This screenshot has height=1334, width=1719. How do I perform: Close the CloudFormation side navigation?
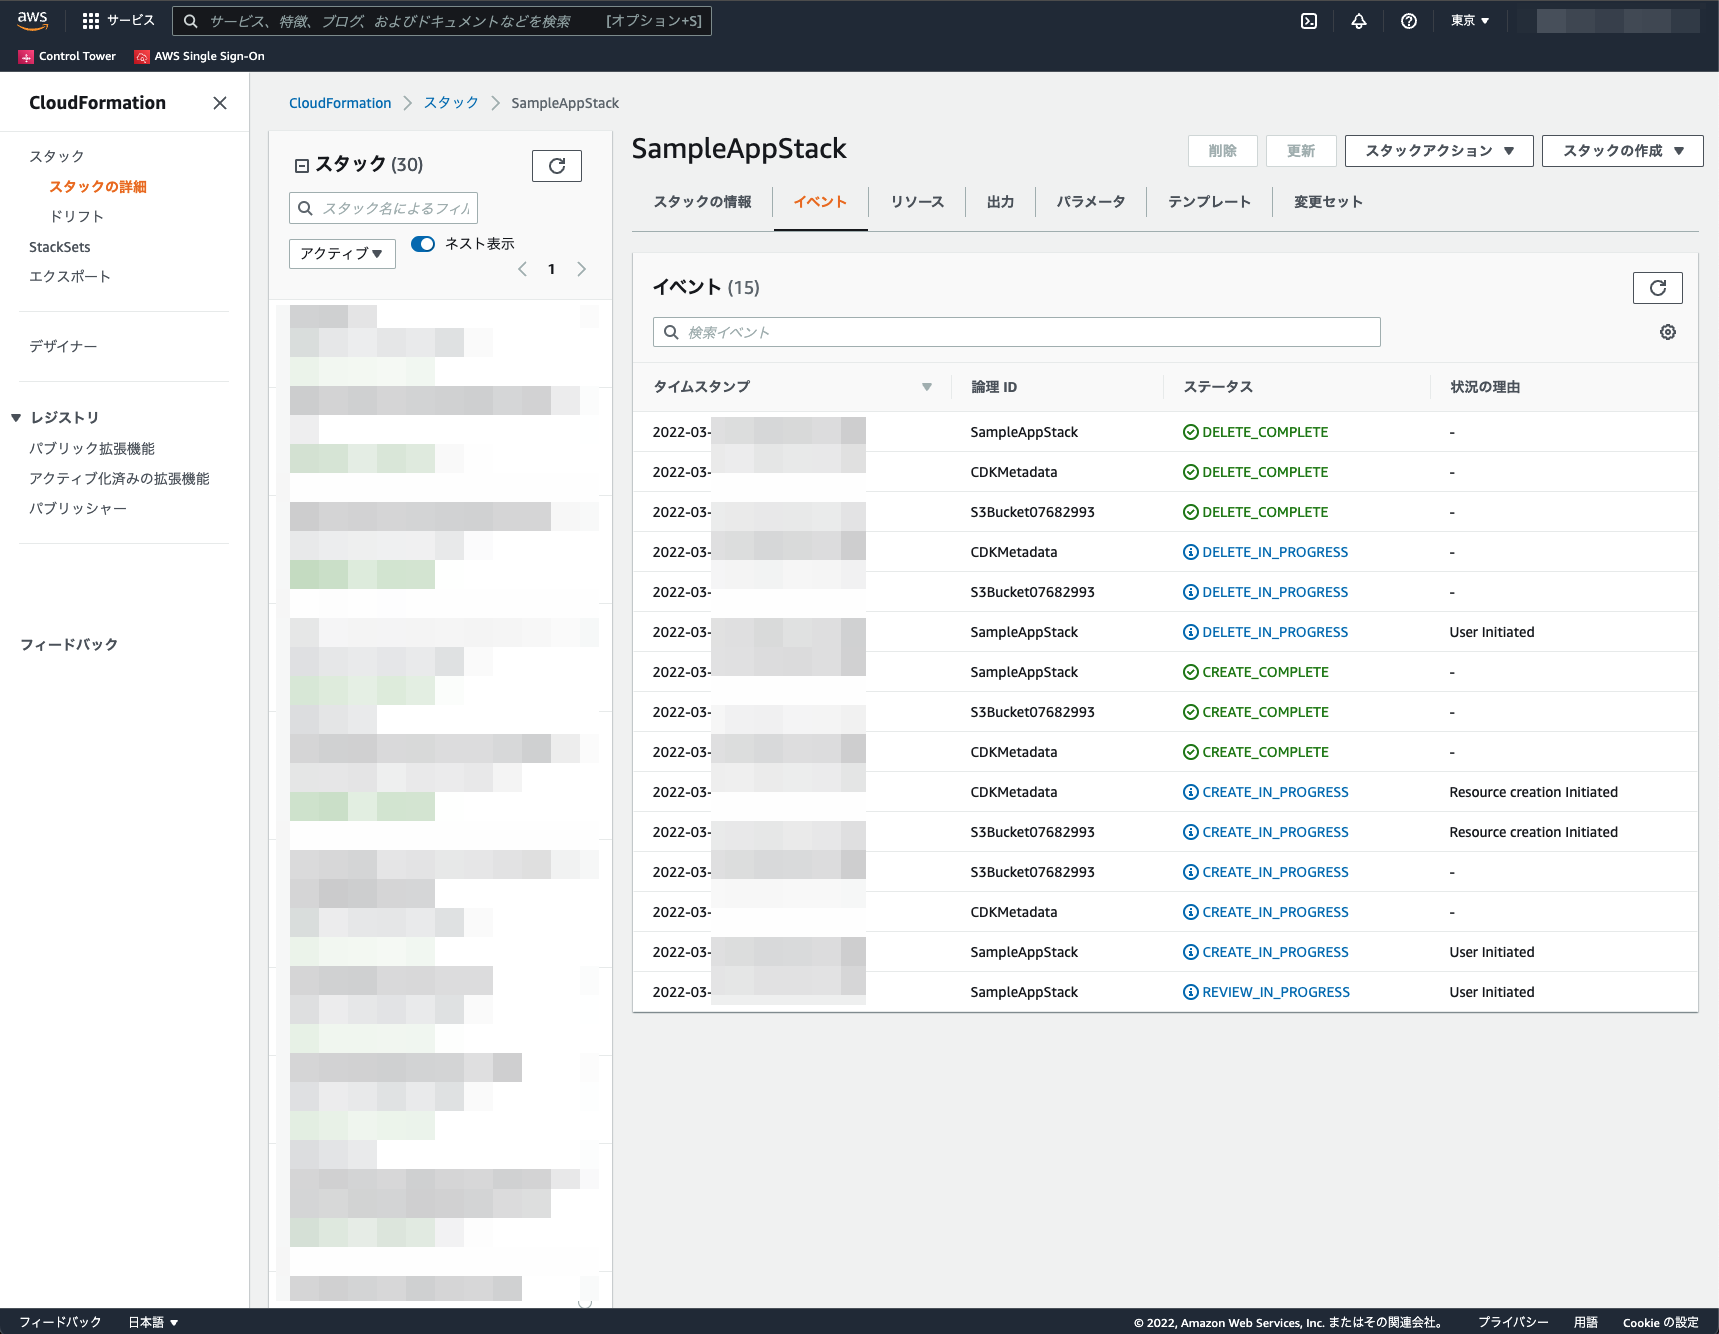click(220, 103)
